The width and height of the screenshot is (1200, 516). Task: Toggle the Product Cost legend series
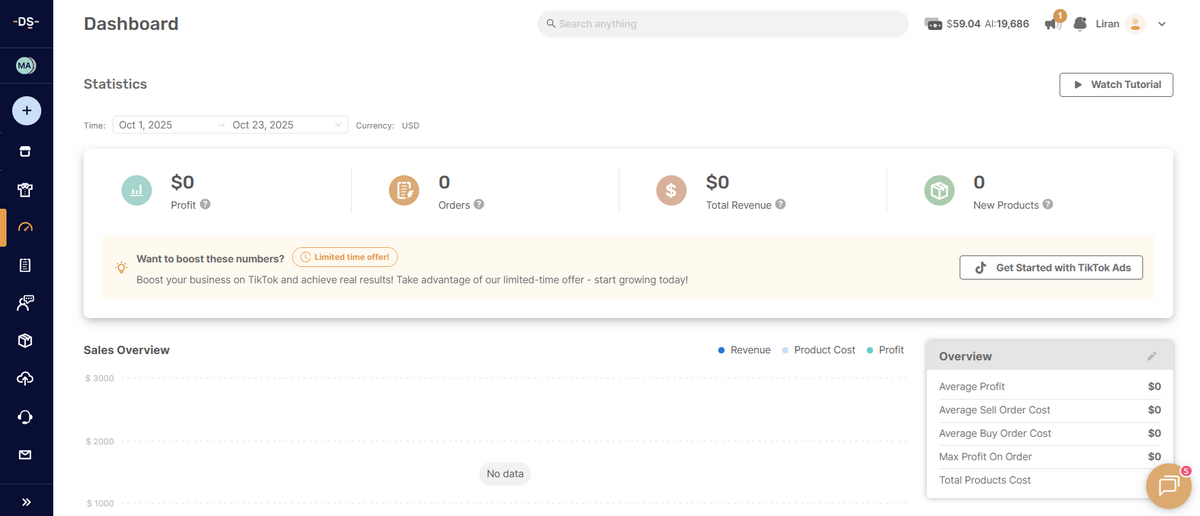(x=818, y=350)
